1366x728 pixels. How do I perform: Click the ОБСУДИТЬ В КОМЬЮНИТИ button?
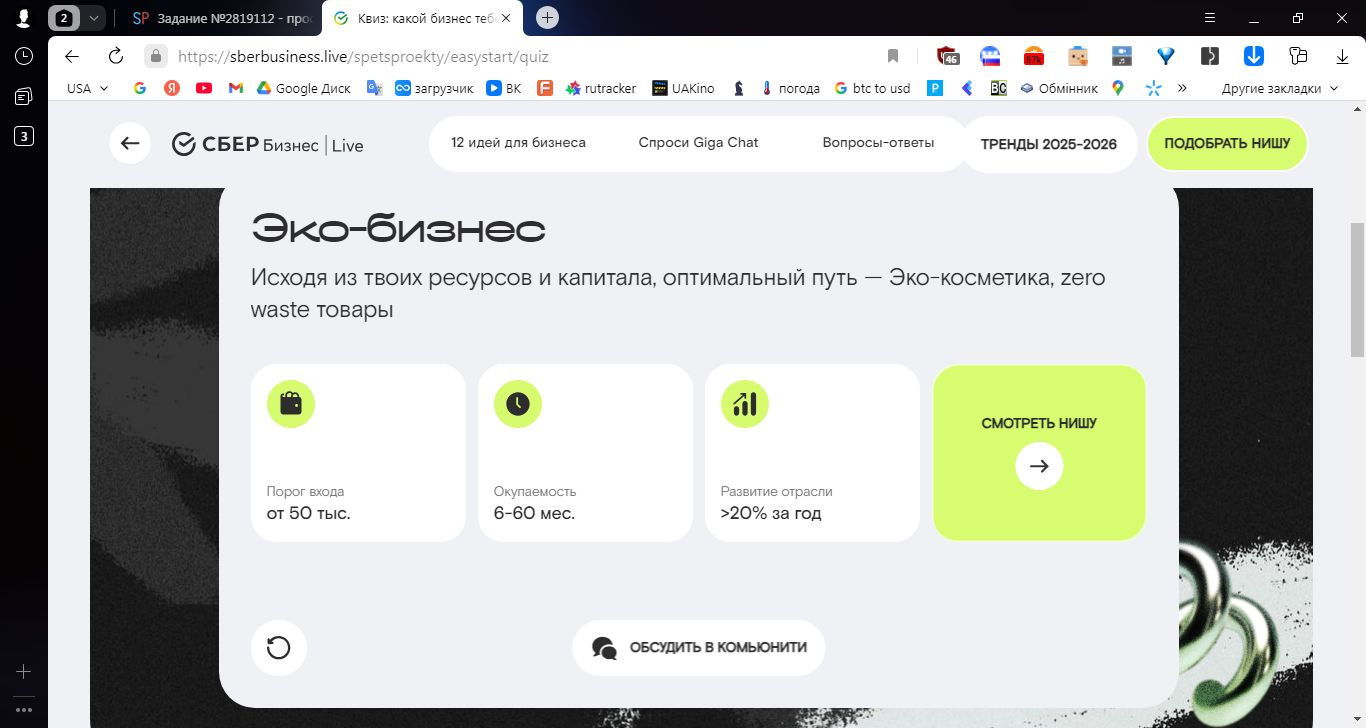(699, 648)
